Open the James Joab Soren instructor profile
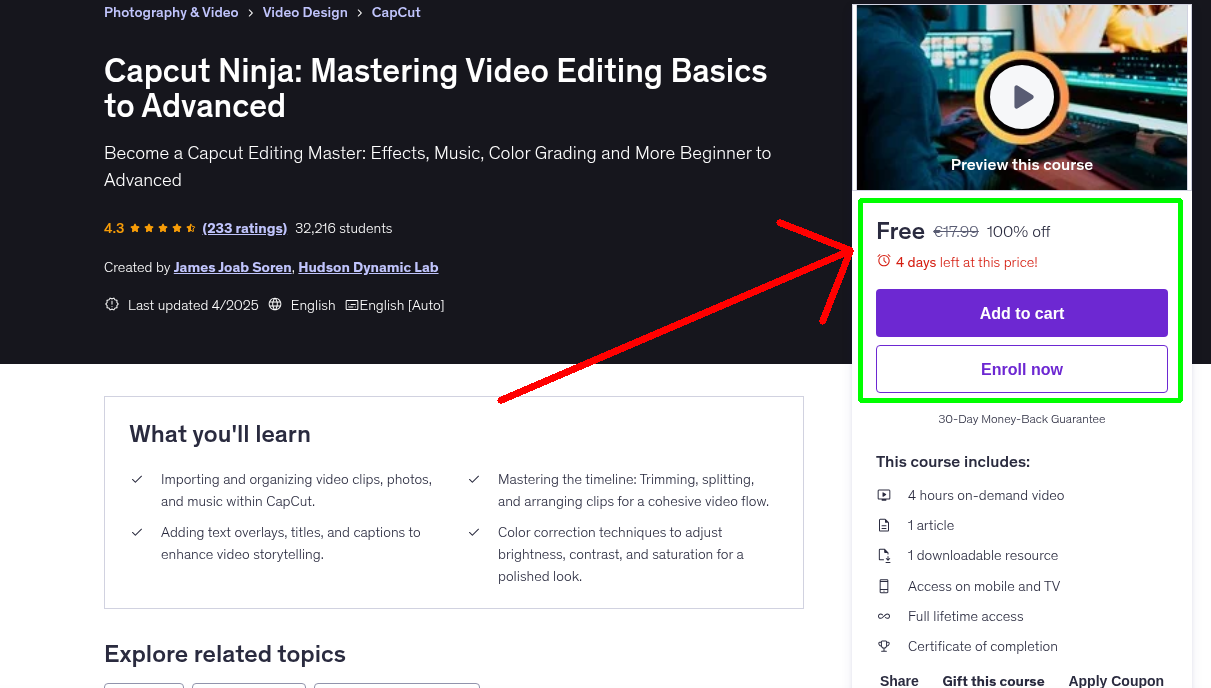Image resolution: width=1211 pixels, height=688 pixels. pyautogui.click(x=234, y=267)
